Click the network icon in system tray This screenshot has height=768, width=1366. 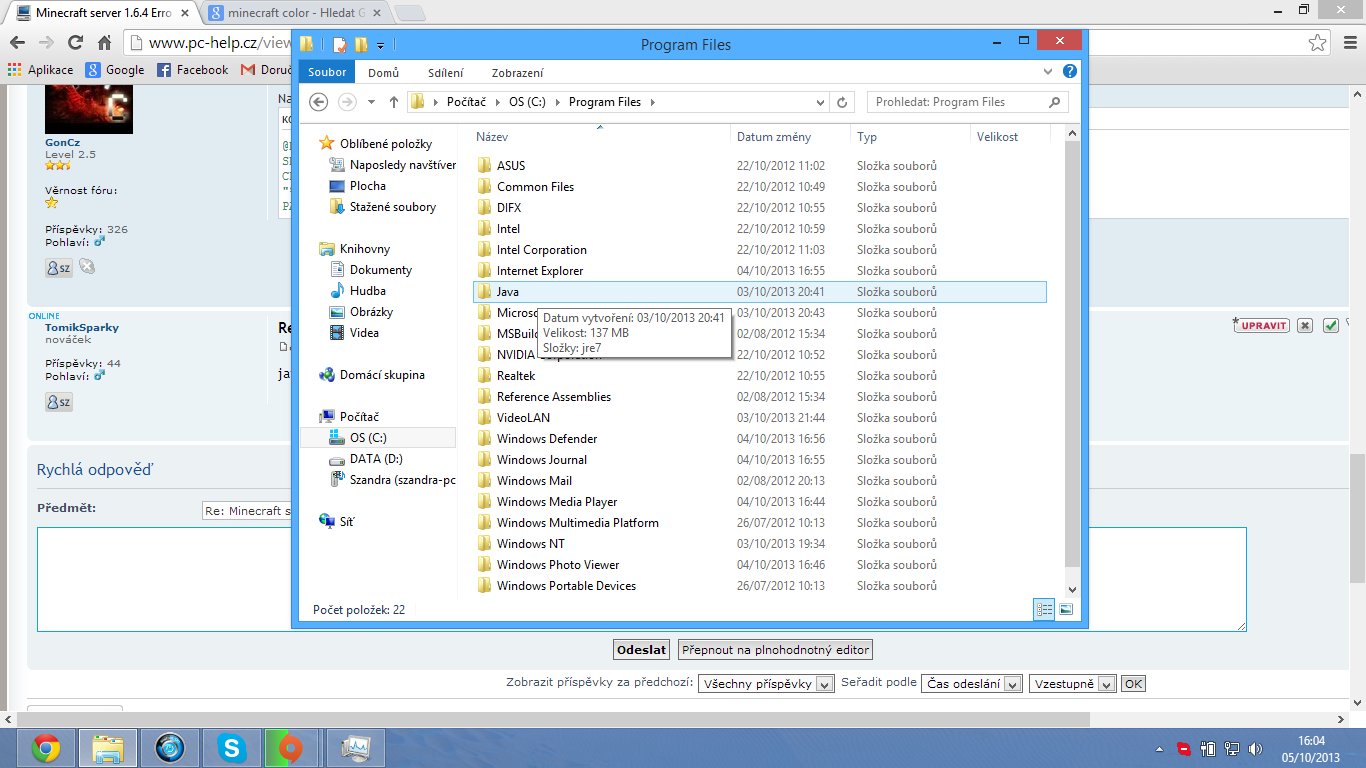click(x=1232, y=748)
